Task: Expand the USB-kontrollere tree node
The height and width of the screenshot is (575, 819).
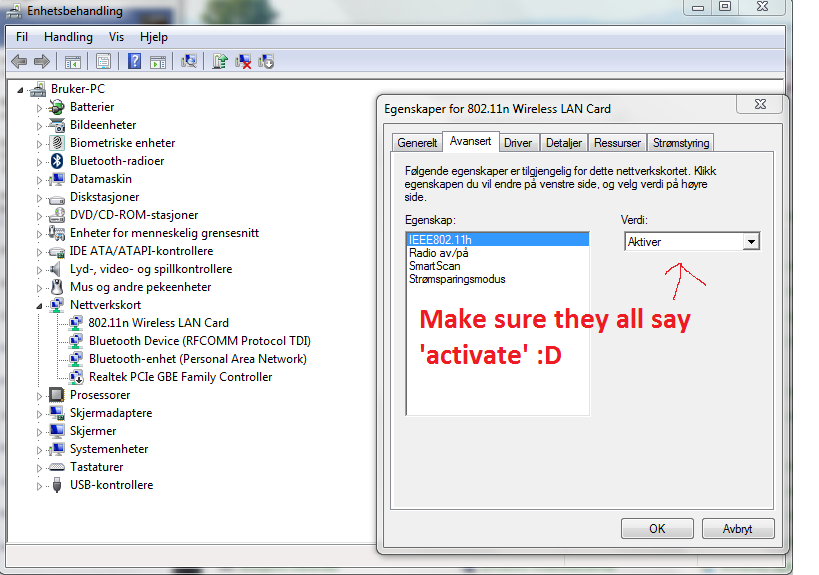Action: click(39, 486)
